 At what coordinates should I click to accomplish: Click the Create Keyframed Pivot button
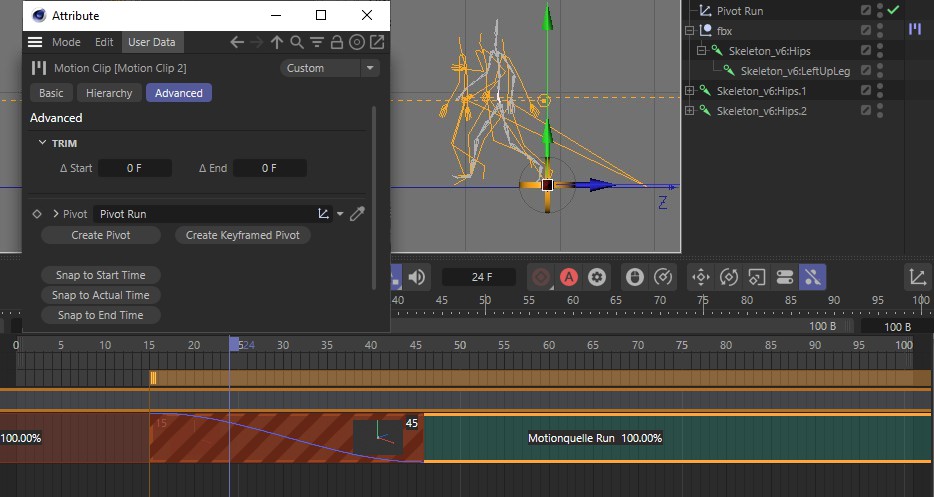click(x=242, y=235)
